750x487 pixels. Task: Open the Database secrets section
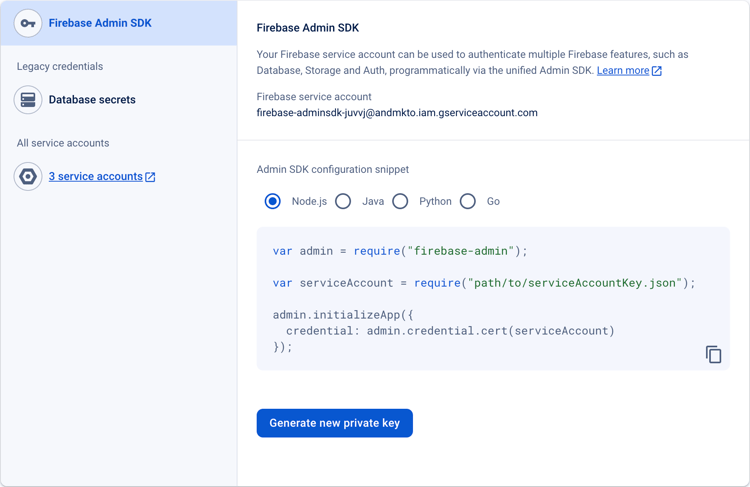pyautogui.click(x=92, y=100)
